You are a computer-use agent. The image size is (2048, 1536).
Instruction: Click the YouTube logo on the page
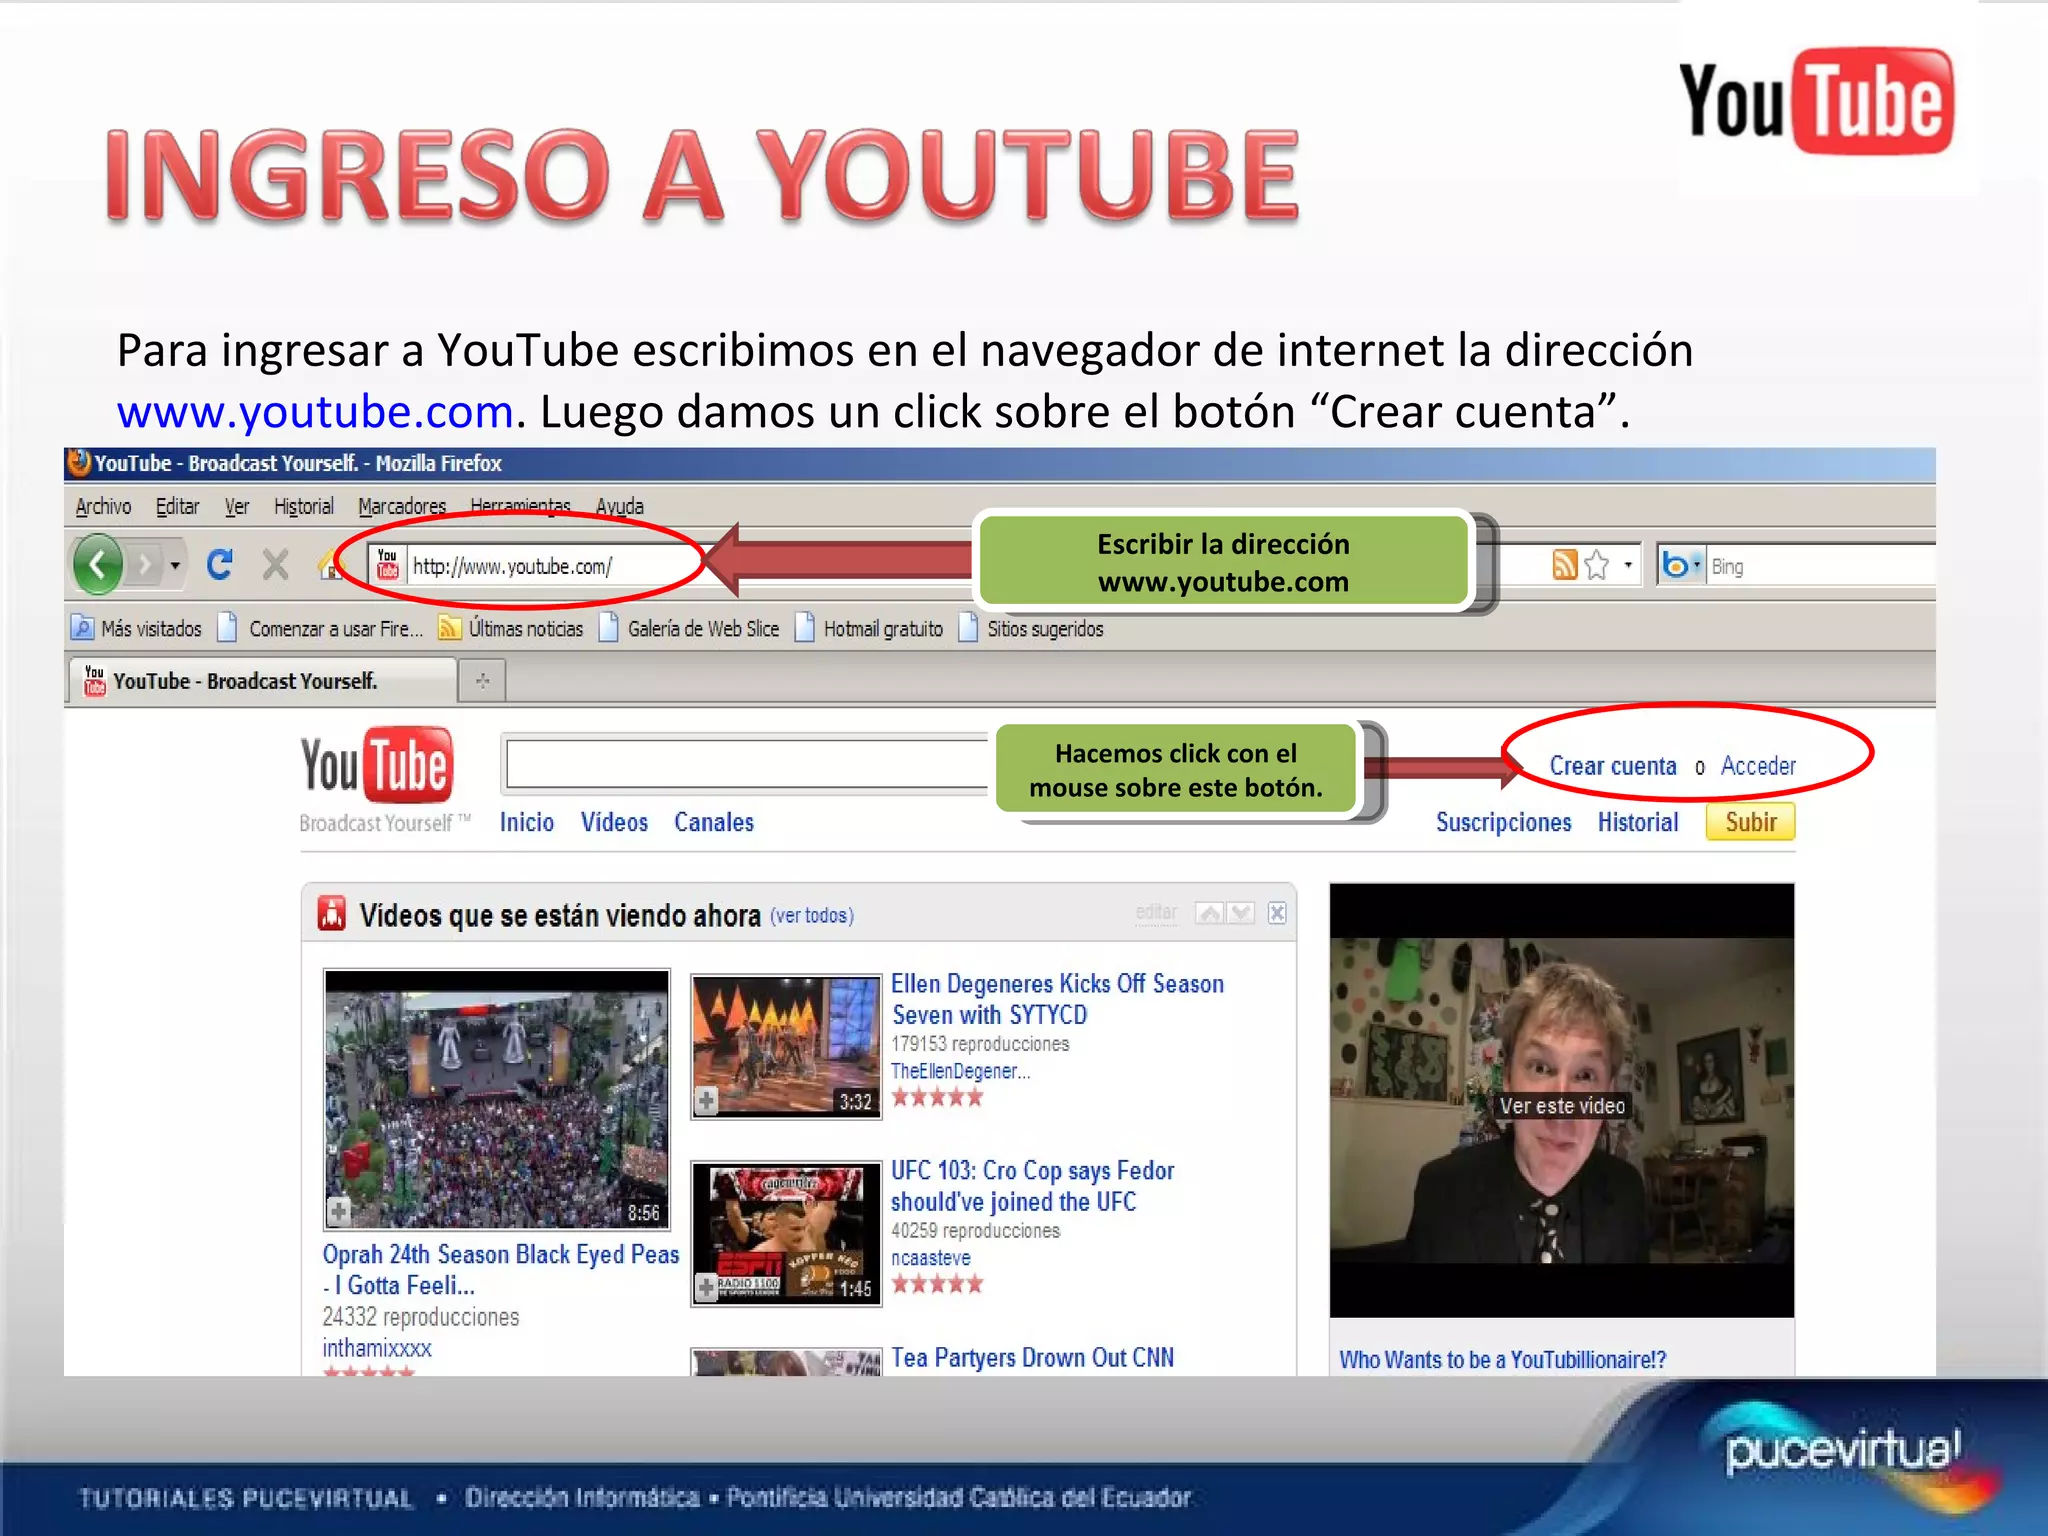[x=377, y=766]
